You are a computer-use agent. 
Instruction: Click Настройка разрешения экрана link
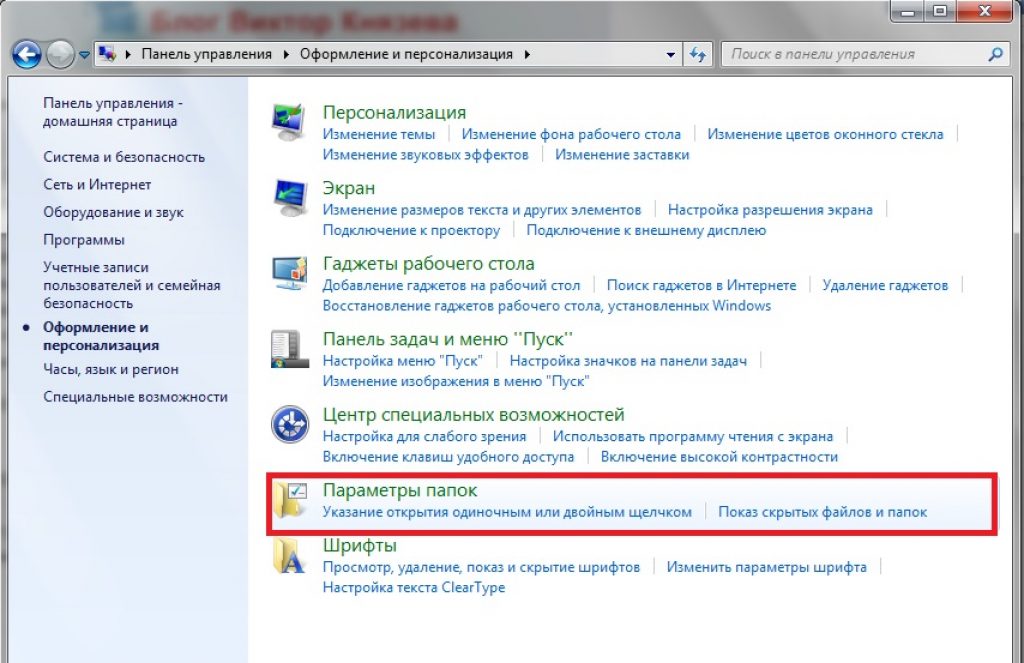tap(771, 210)
